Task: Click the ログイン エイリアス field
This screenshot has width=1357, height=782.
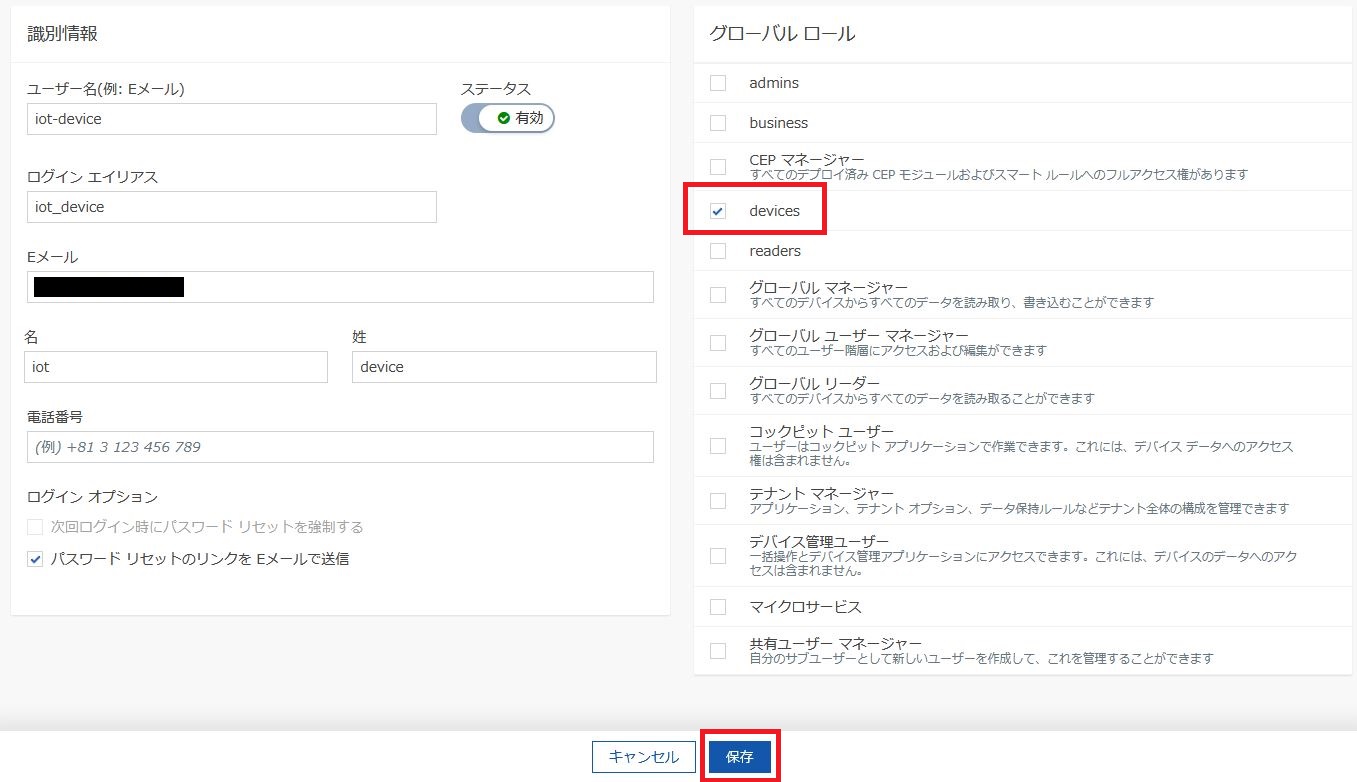Action: click(230, 207)
